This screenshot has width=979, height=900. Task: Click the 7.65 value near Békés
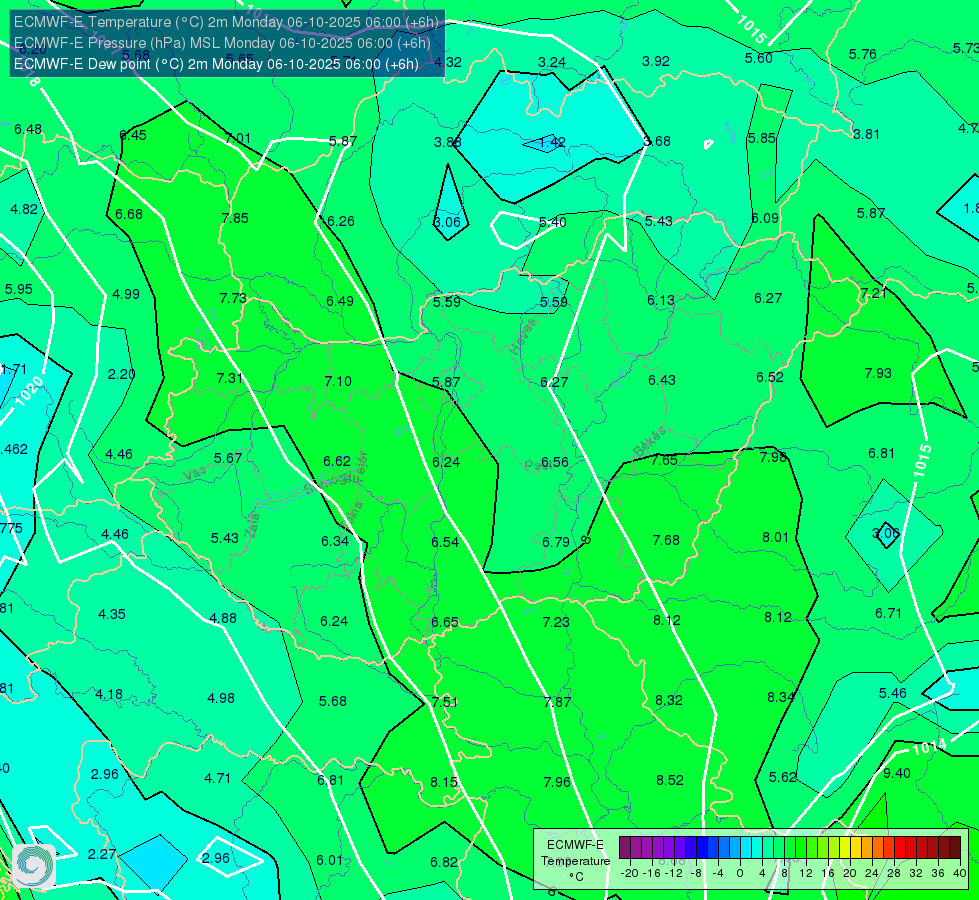tap(664, 460)
